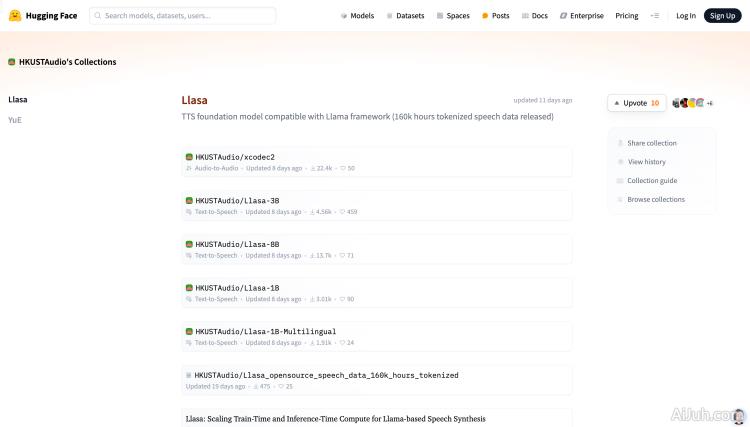Click the Pricing link
The height and width of the screenshot is (427, 750).
coord(626,16)
